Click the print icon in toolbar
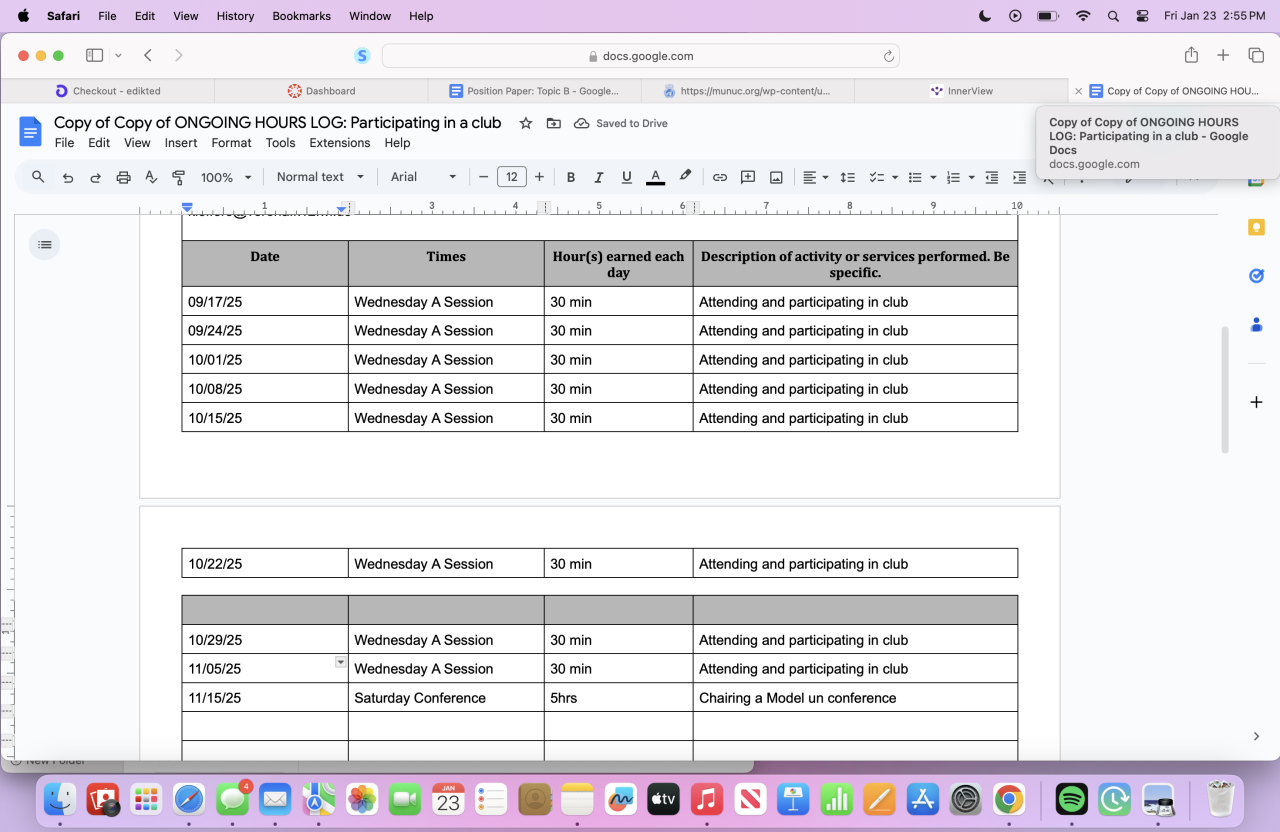 (123, 177)
